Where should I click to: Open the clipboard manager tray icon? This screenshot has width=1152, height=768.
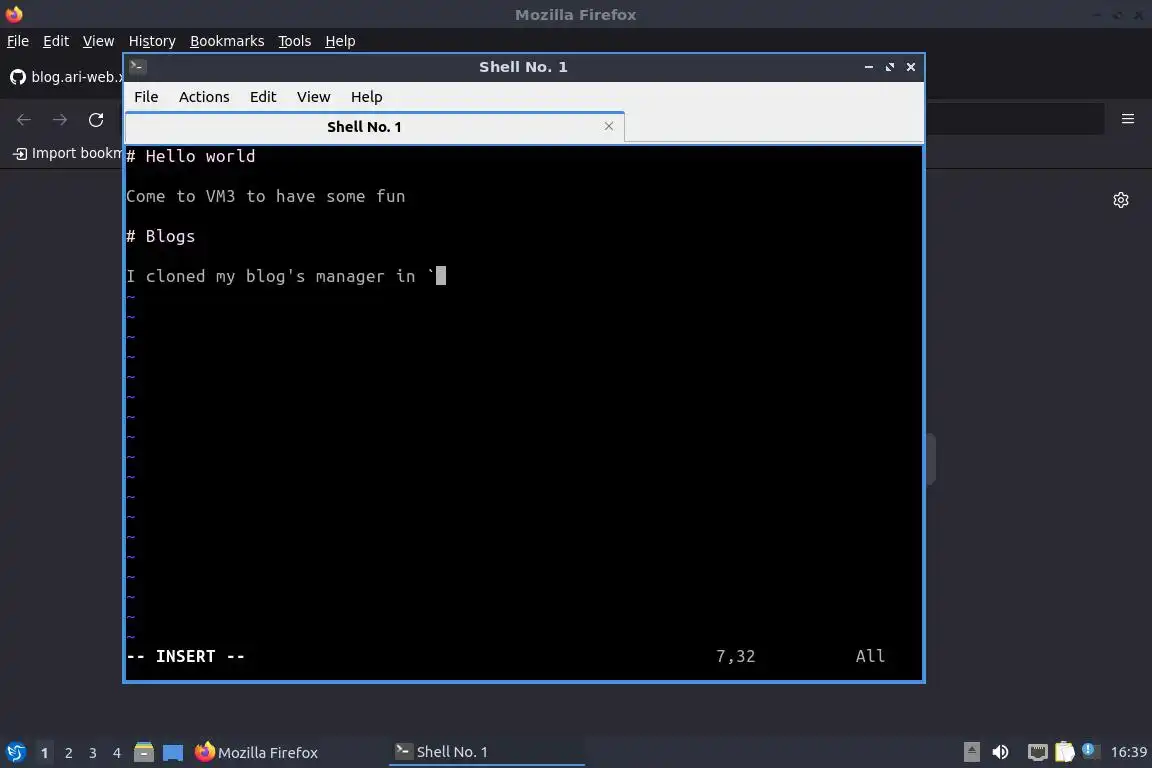(1065, 752)
